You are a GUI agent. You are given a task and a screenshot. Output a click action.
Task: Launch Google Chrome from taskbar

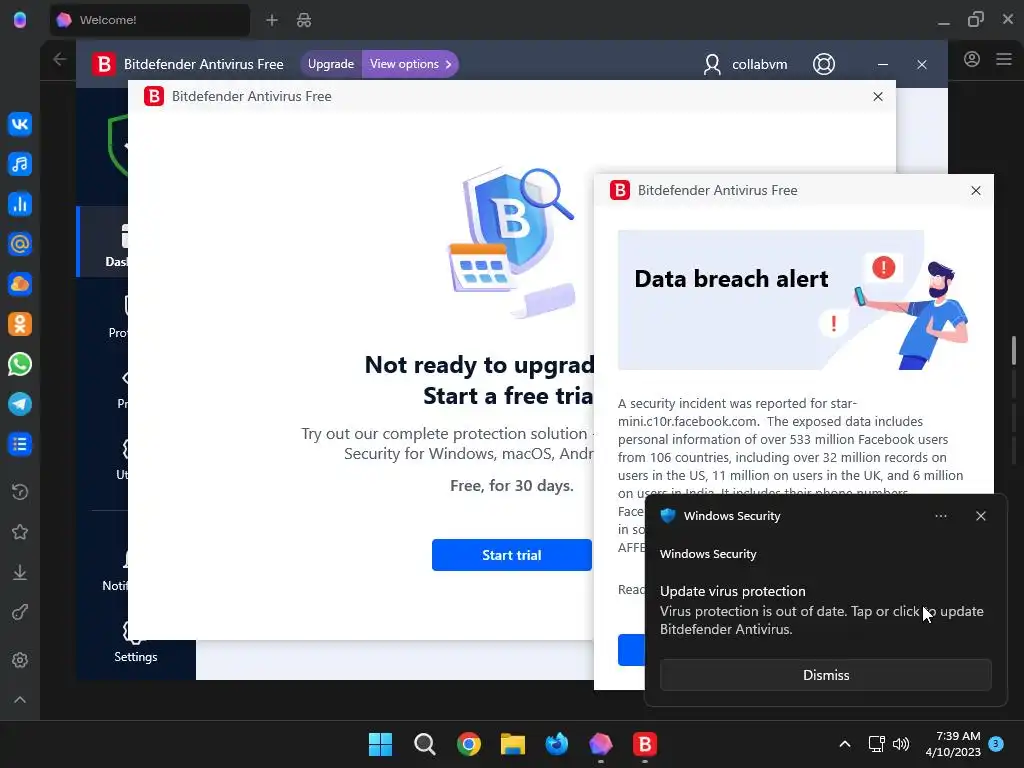468,744
